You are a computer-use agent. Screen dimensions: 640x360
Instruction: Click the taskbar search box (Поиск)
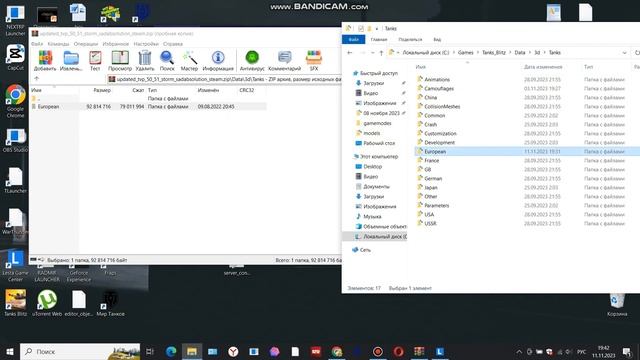pos(80,351)
